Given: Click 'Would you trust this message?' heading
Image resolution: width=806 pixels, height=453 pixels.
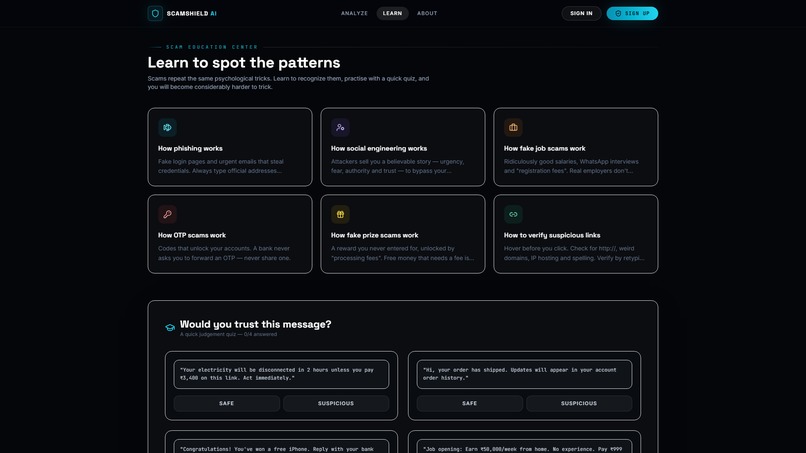Looking at the screenshot, I should point(255,324).
